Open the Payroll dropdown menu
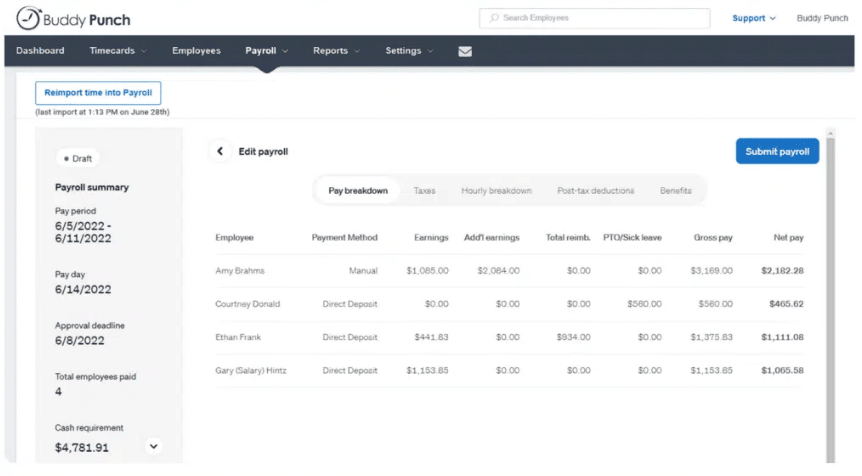This screenshot has width=862, height=476. click(x=267, y=51)
